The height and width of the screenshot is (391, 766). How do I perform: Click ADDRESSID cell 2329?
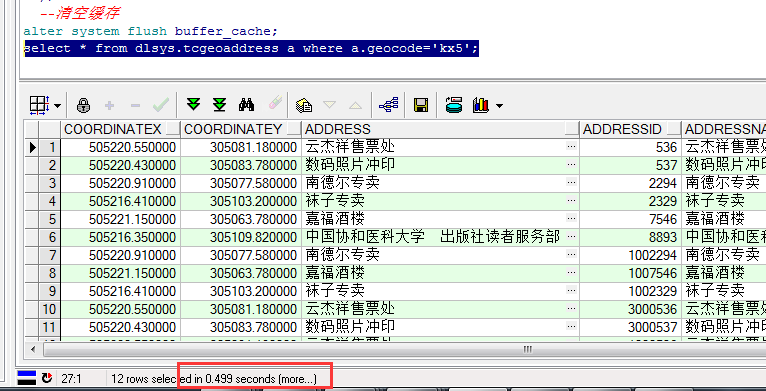pyautogui.click(x=631, y=201)
